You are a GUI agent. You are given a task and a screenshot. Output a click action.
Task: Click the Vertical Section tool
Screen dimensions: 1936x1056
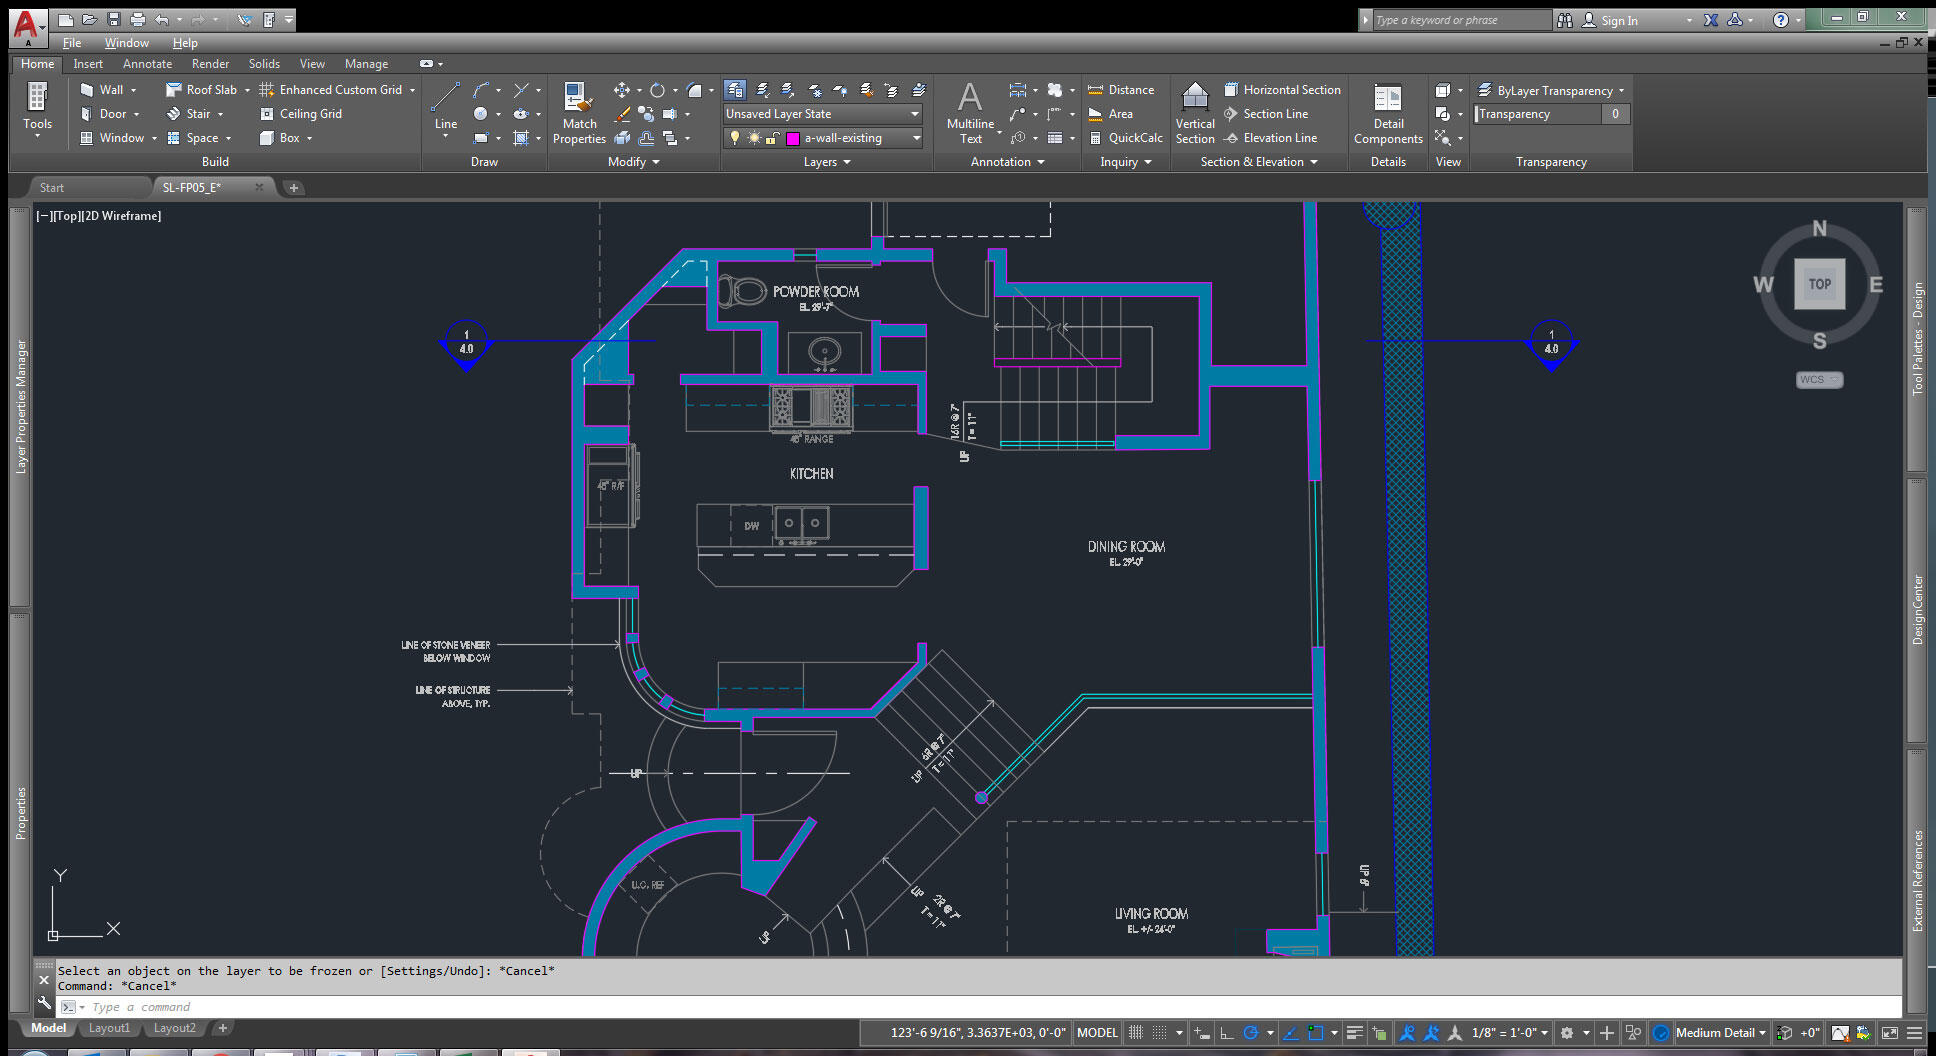1195,113
